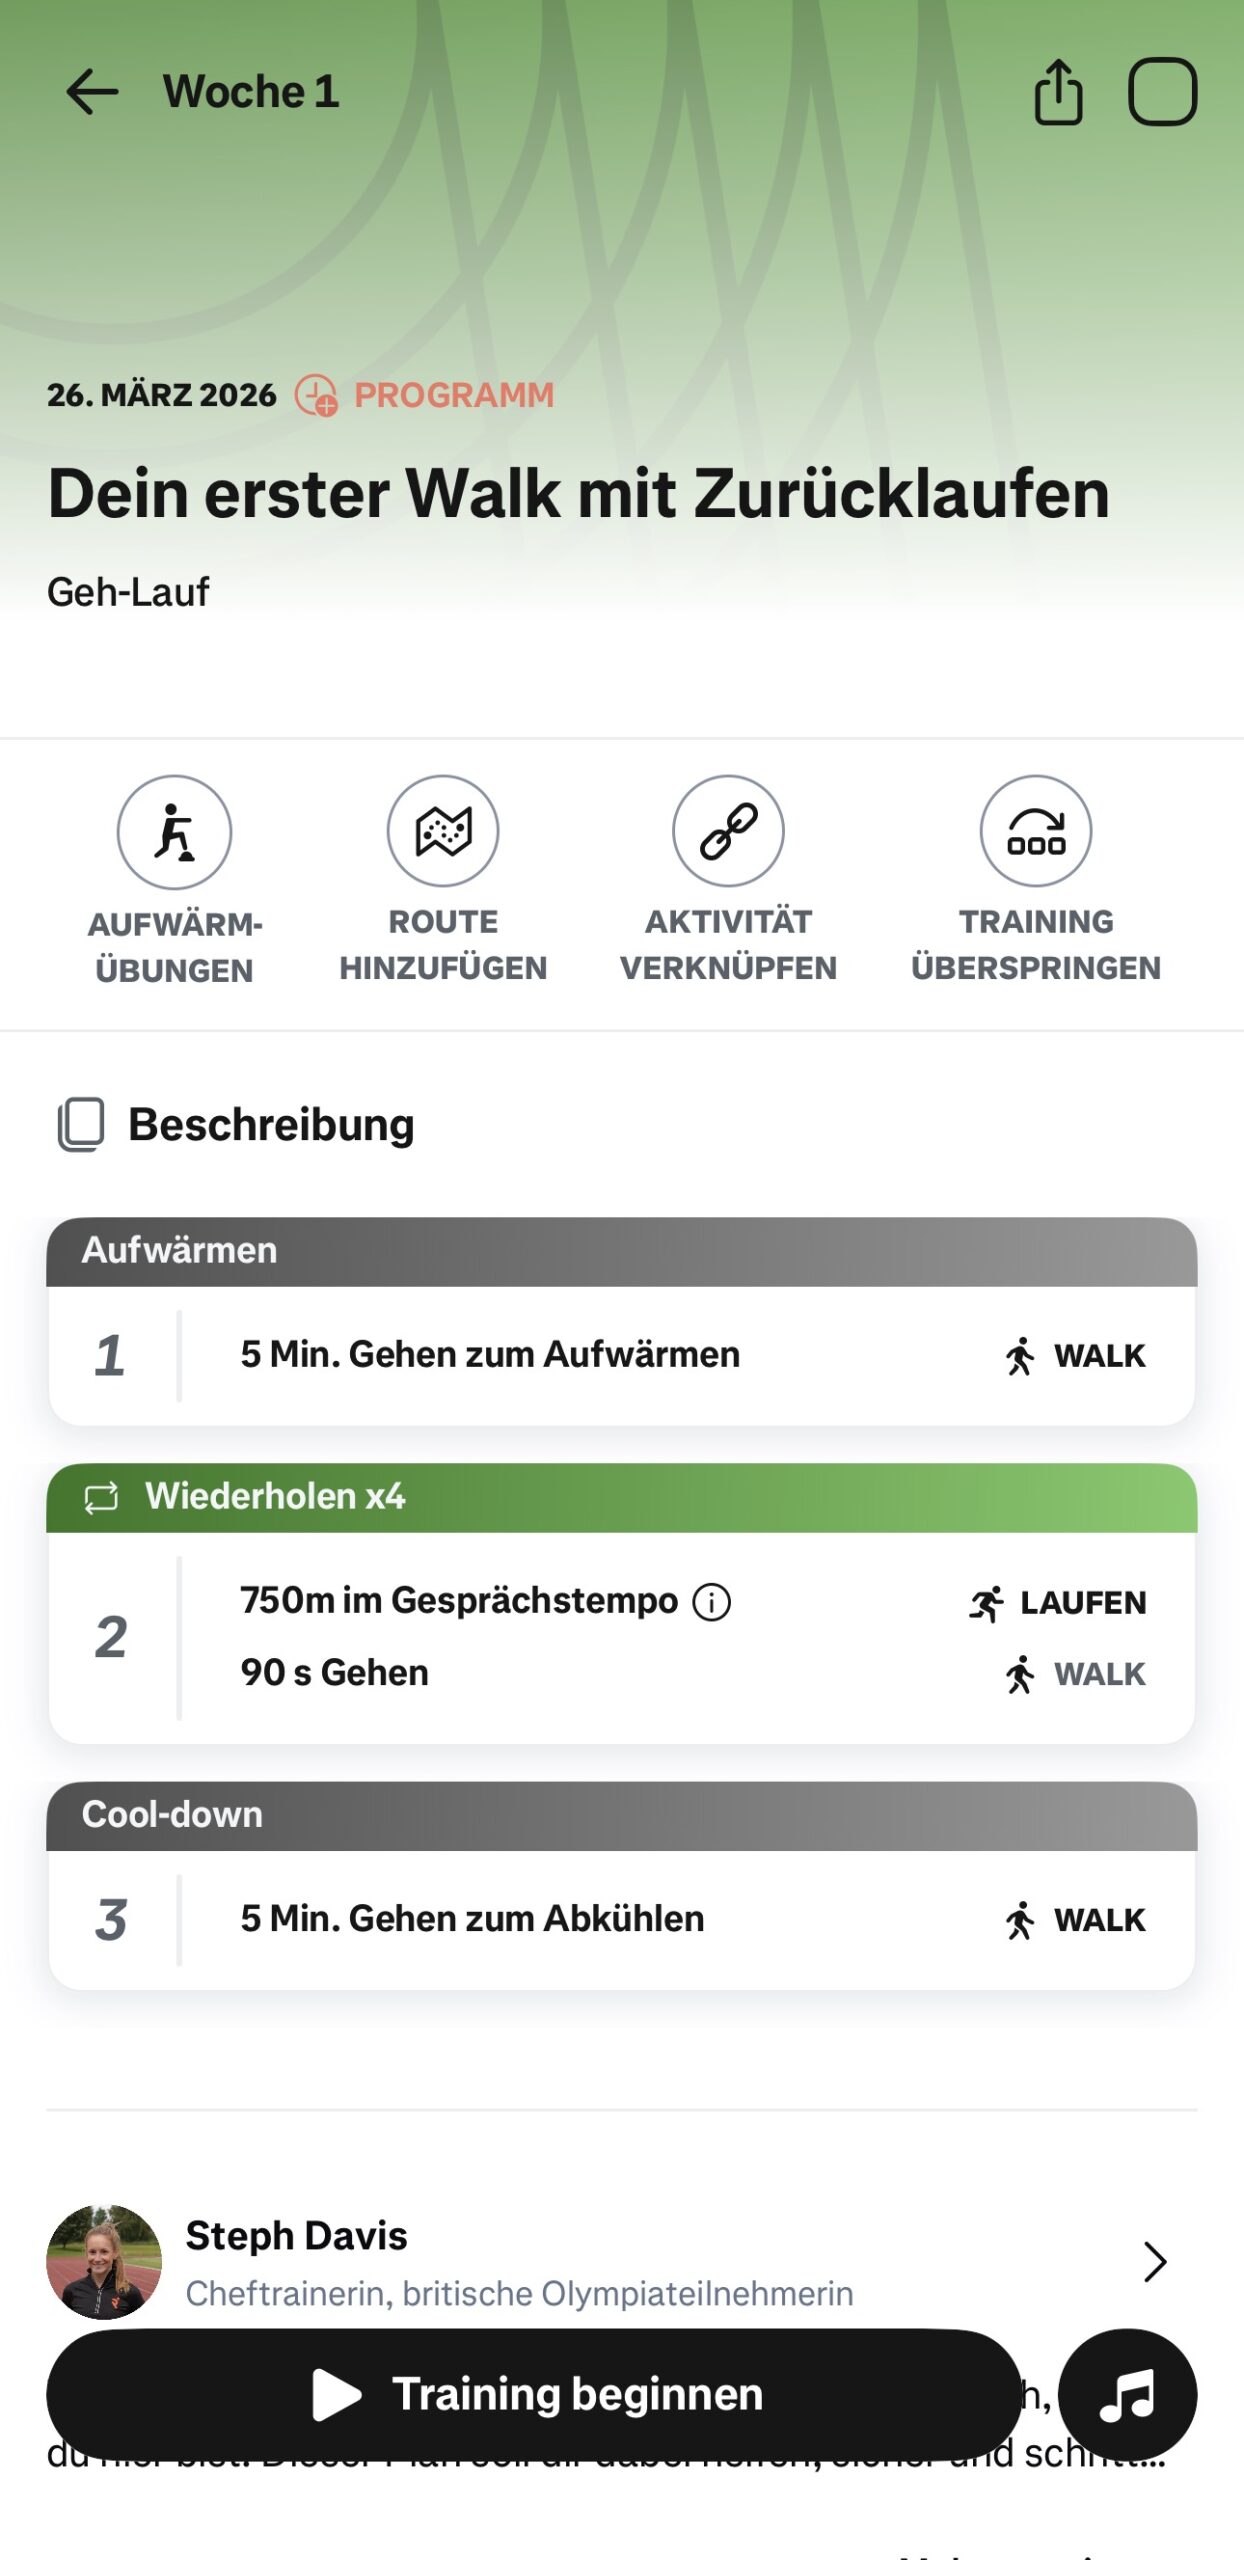Tap the Woche 1 title

coord(251,92)
